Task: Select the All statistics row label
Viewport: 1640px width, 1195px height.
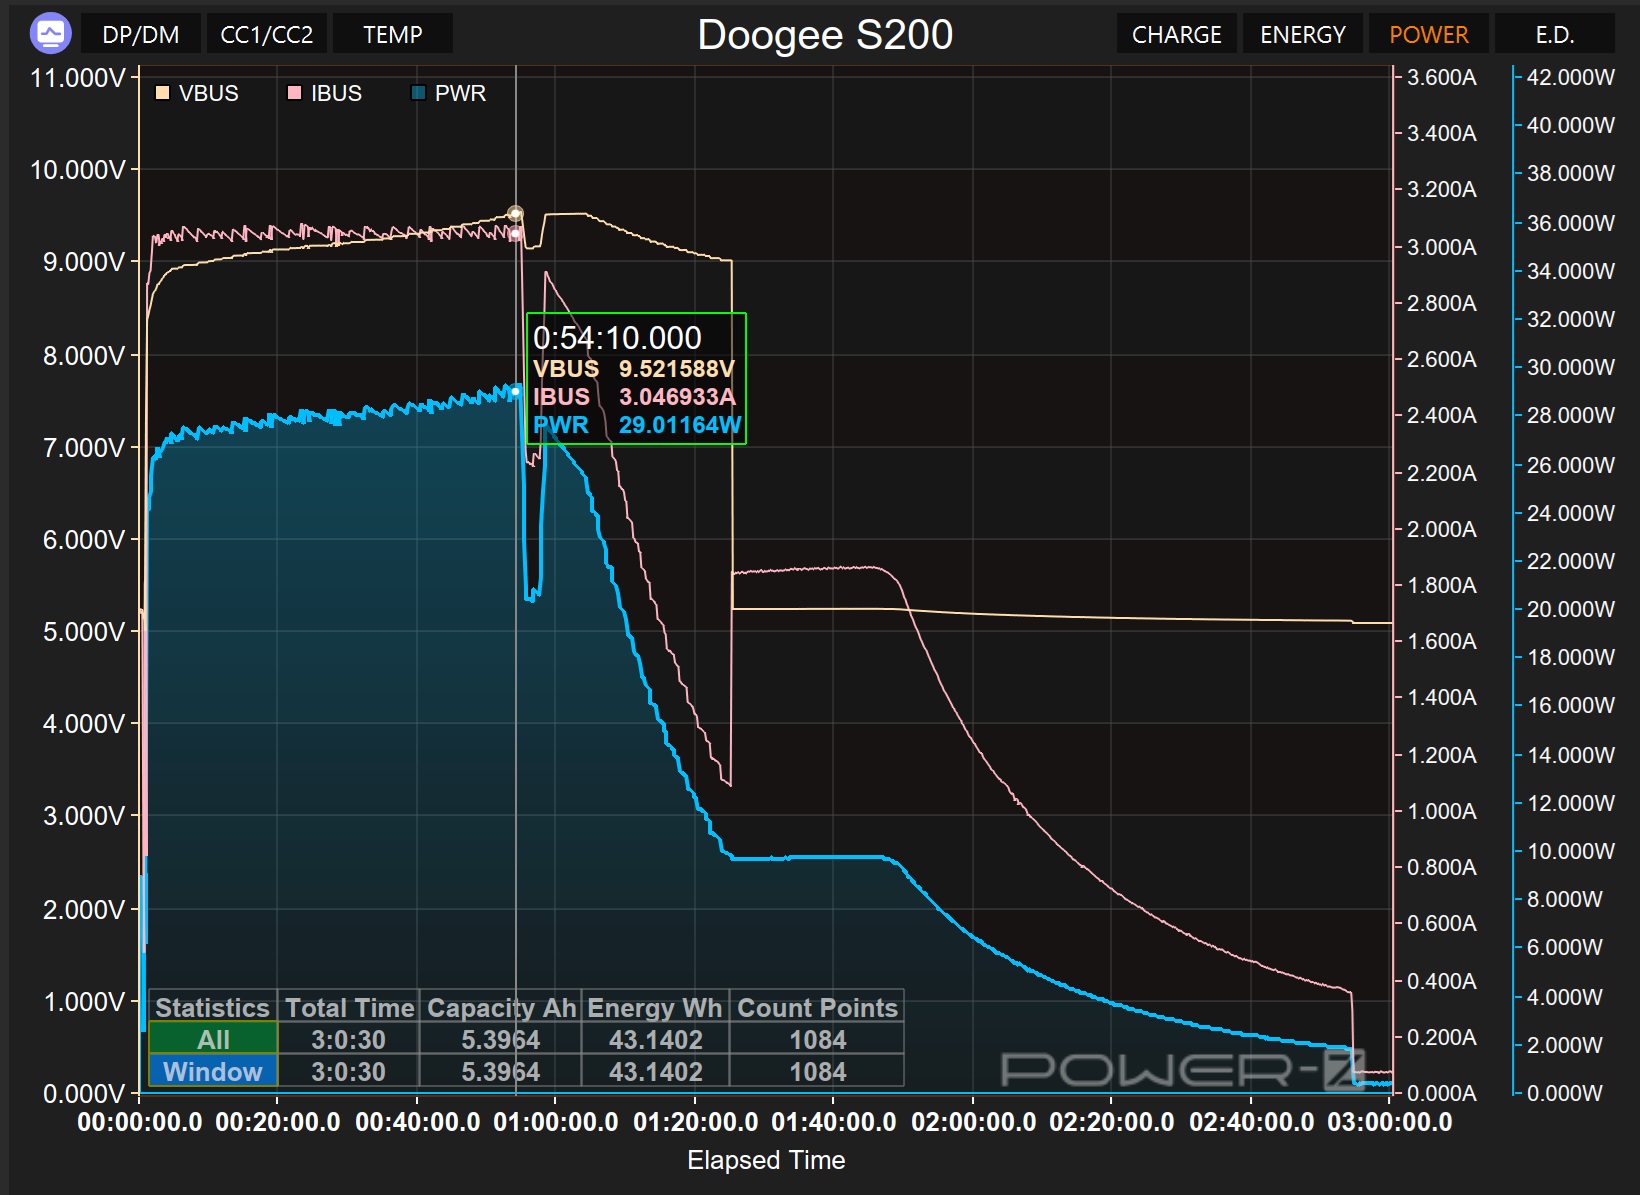Action: coord(213,1040)
